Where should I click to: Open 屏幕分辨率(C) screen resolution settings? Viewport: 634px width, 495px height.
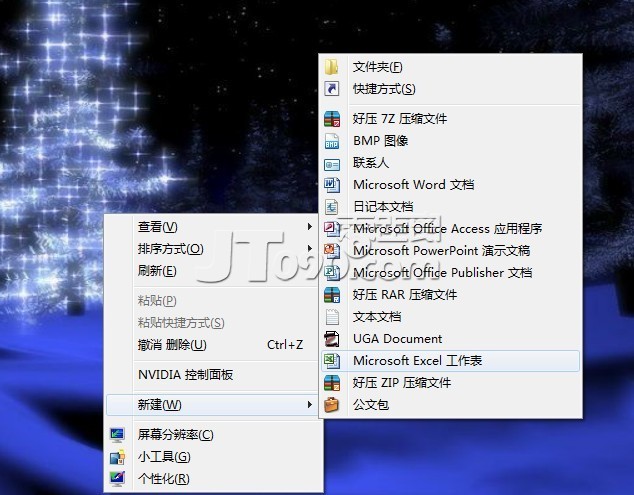tap(213, 435)
